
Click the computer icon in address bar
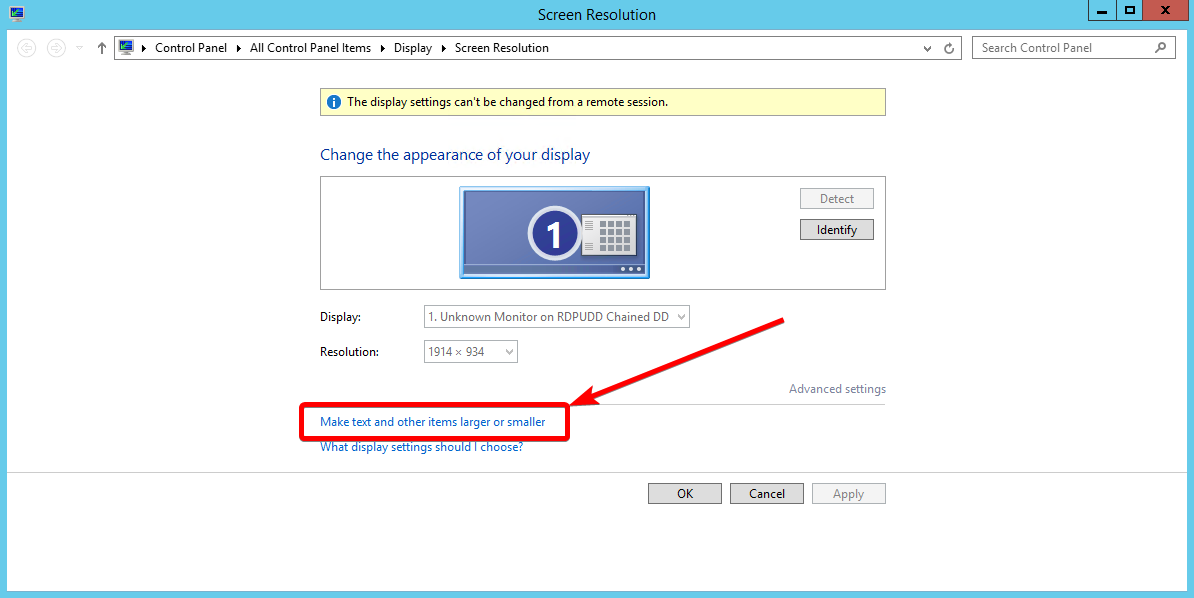point(126,48)
